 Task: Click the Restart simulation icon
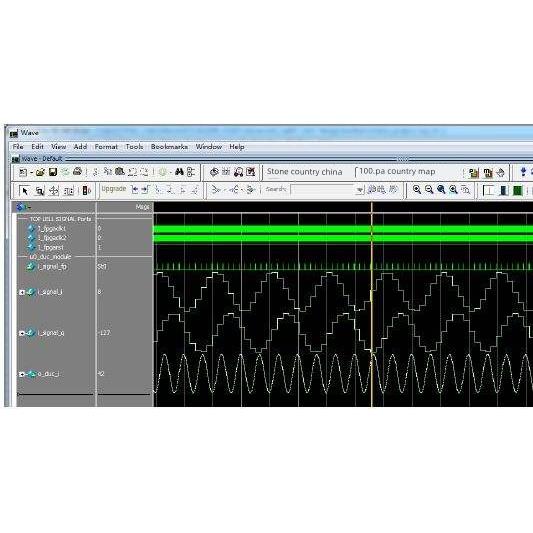214,172
